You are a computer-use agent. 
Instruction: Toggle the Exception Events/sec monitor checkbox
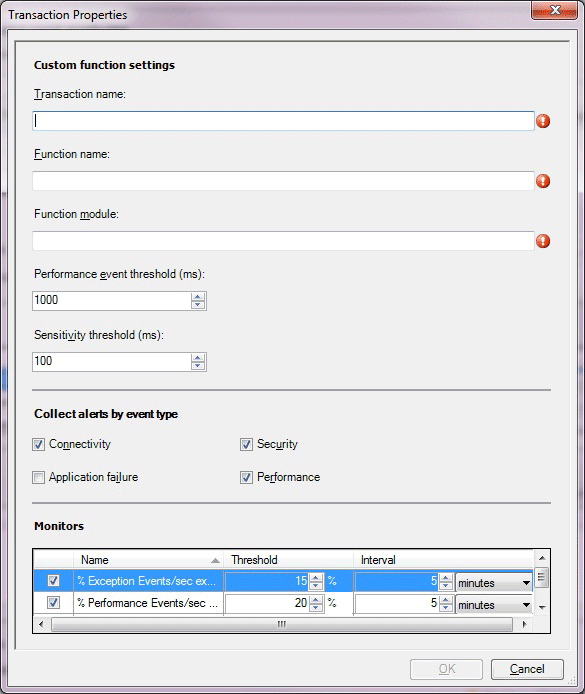click(x=54, y=580)
